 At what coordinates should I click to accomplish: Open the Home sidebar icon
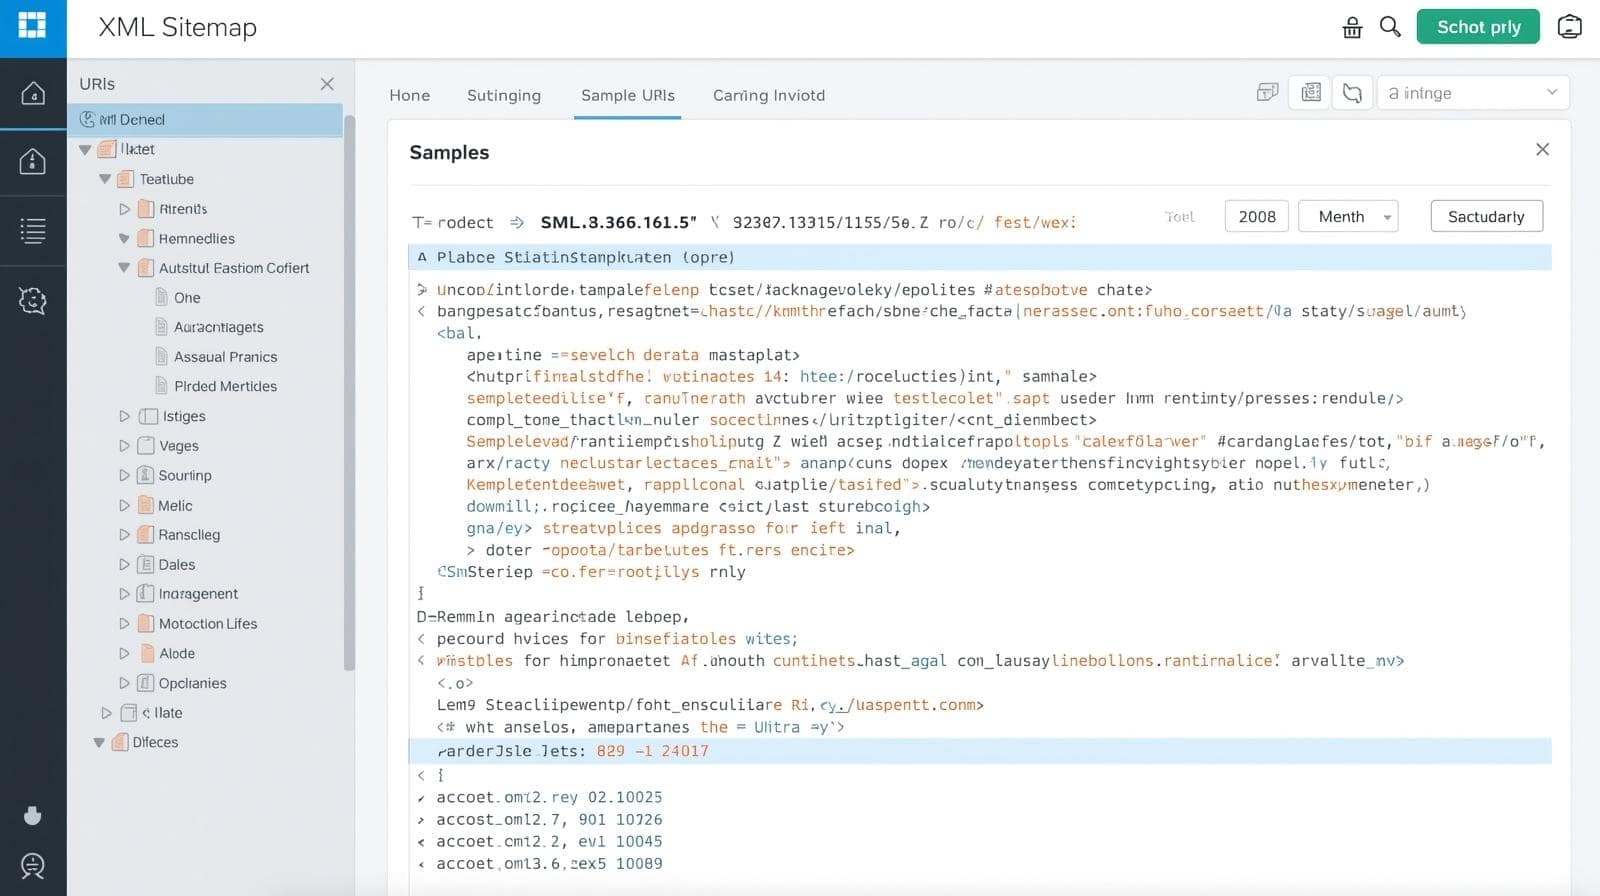[x=33, y=93]
